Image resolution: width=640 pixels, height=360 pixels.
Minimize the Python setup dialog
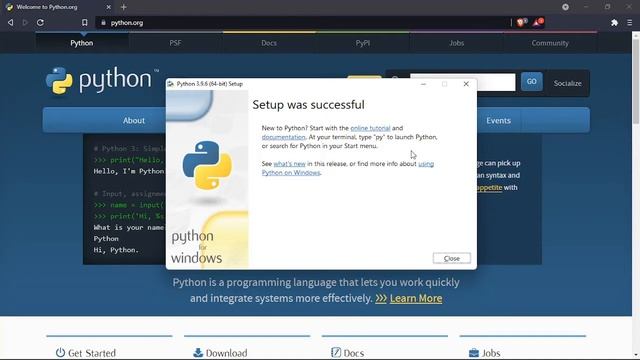click(423, 84)
